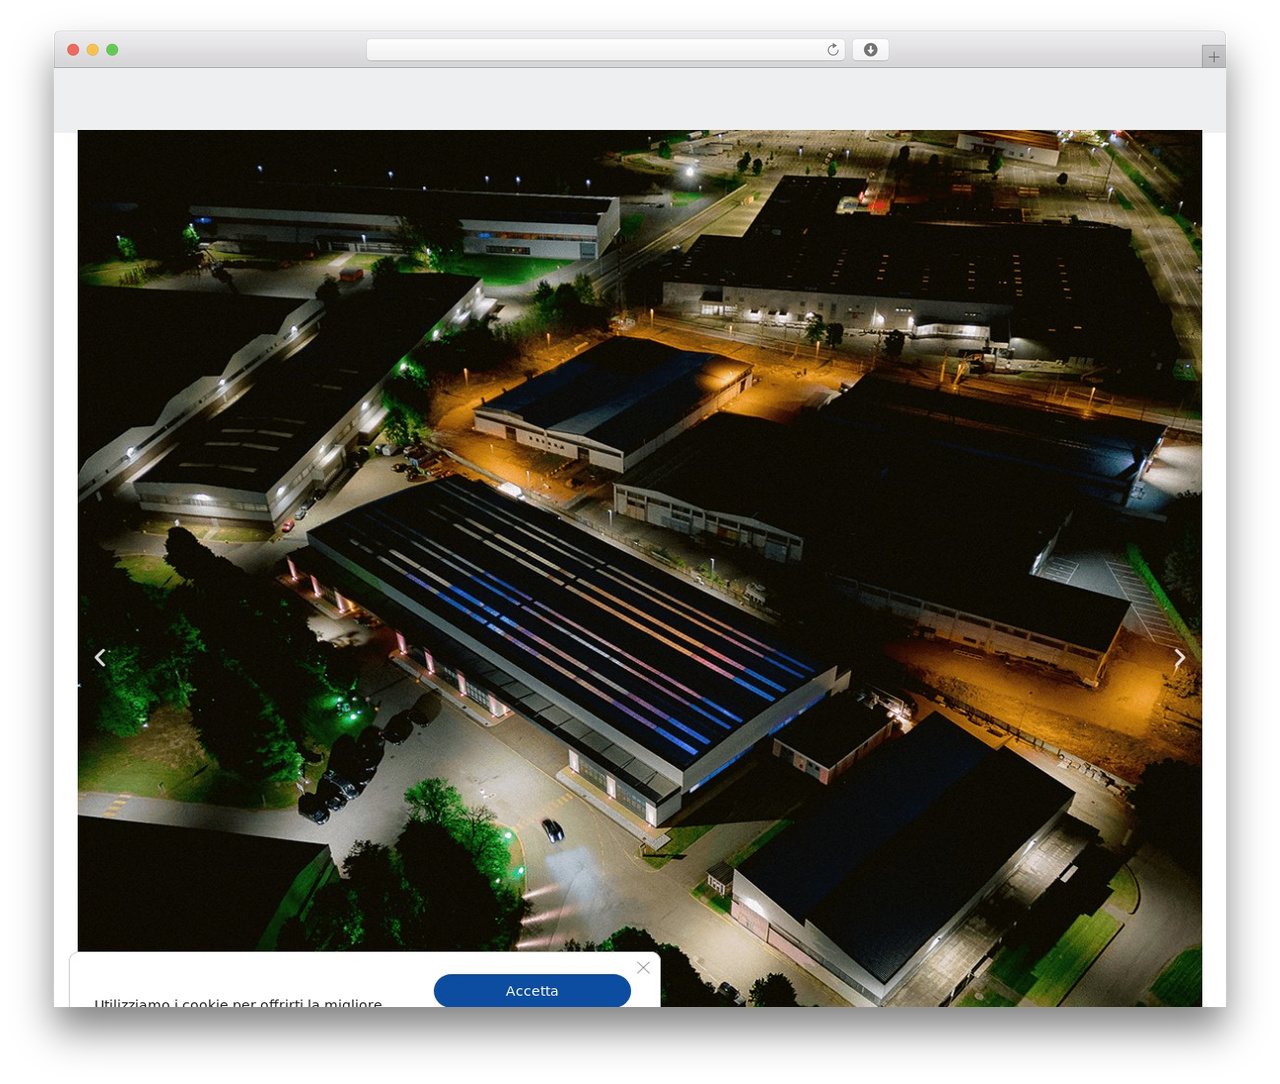Open a new tab with the plus icon

click(1213, 57)
